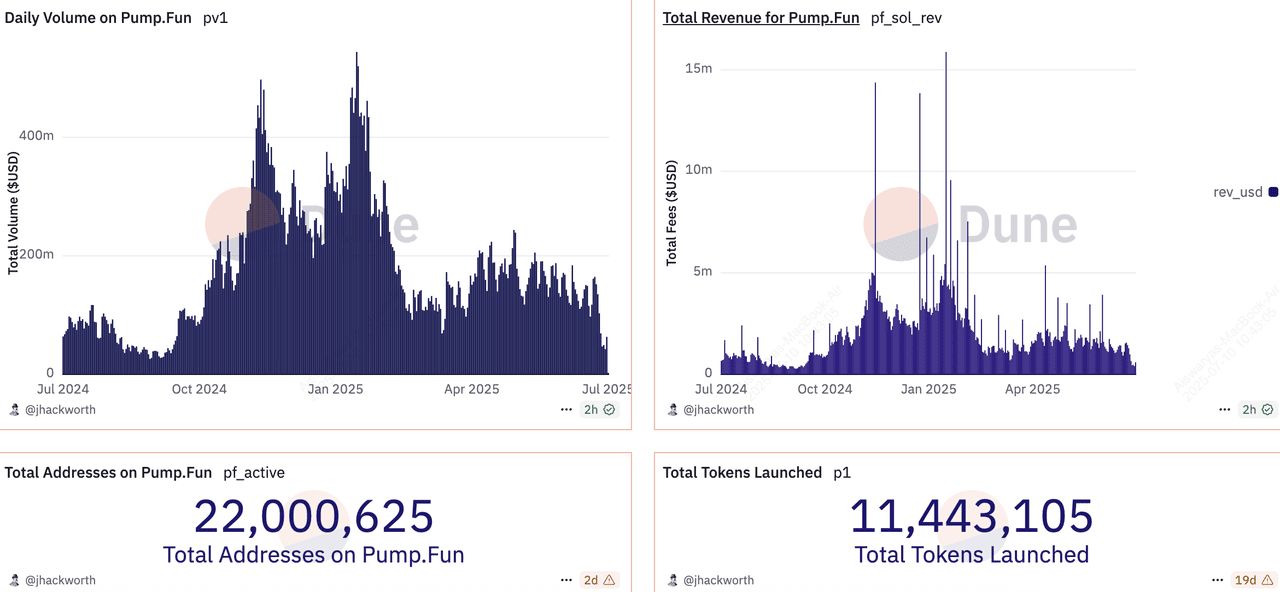1280x592 pixels.
Task: Open the Total Revenue for Pump.Fun link
Action: click(x=761, y=18)
